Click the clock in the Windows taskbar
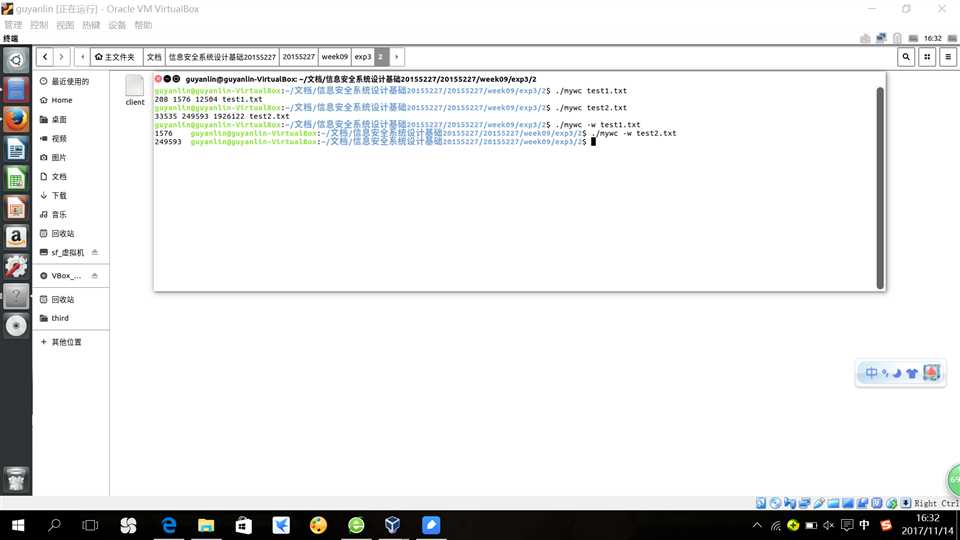The height and width of the screenshot is (540, 960). pos(928,525)
